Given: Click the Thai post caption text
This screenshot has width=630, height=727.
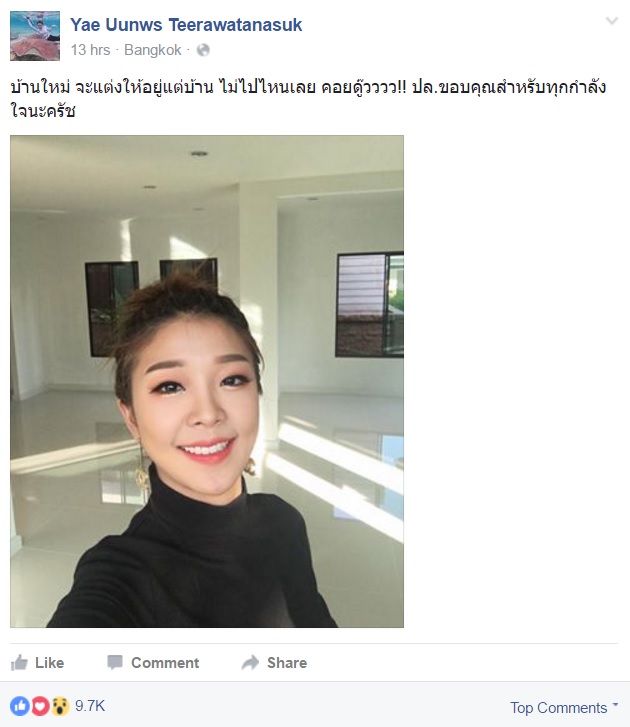Looking at the screenshot, I should pyautogui.click(x=308, y=99).
